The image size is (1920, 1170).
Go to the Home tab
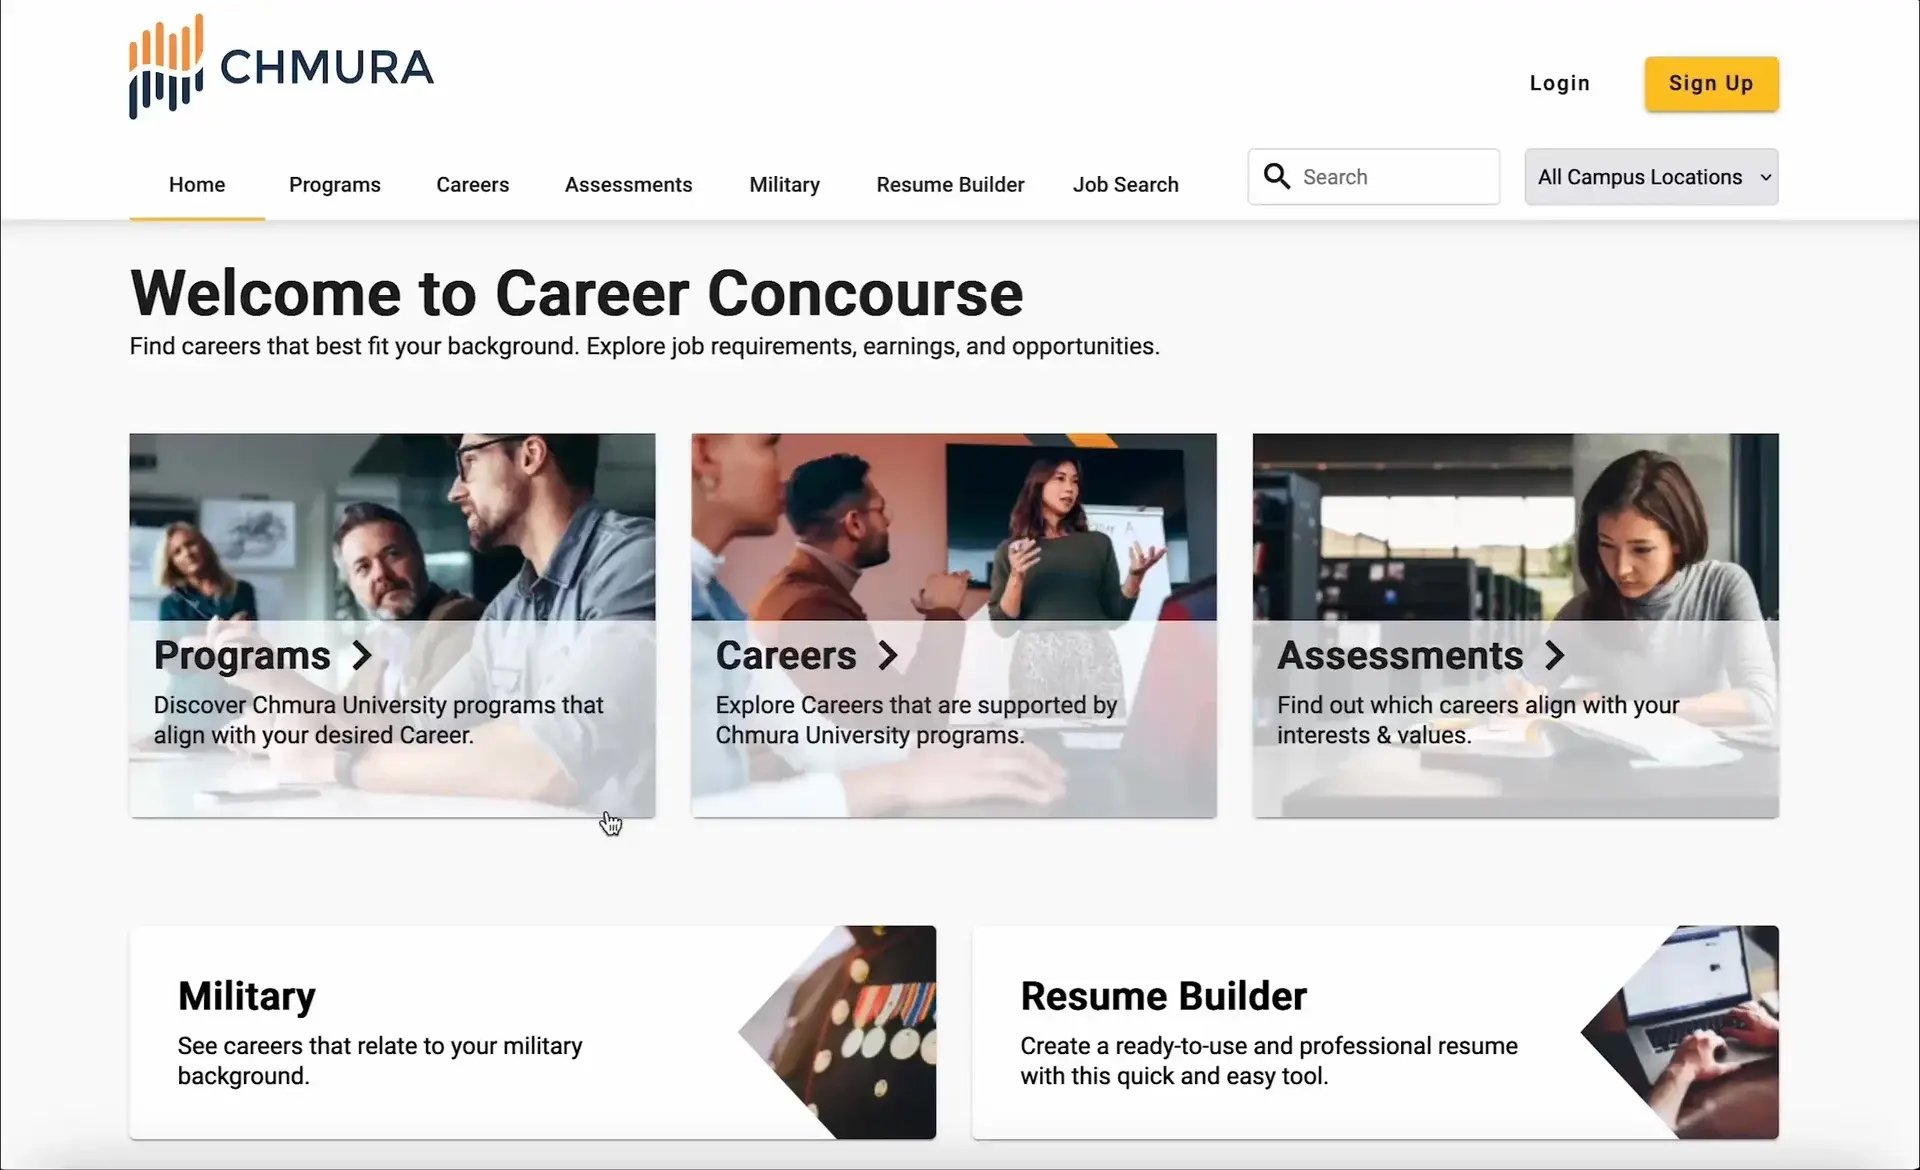(197, 185)
